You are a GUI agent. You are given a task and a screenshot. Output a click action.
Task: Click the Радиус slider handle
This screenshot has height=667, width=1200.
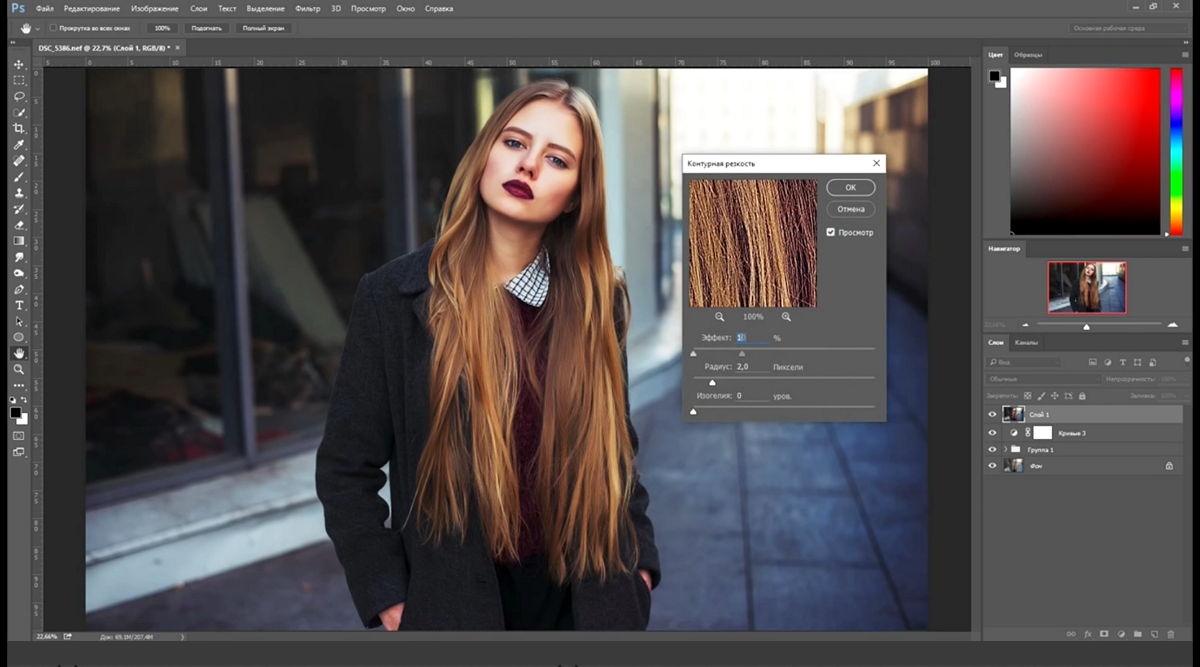pos(712,382)
